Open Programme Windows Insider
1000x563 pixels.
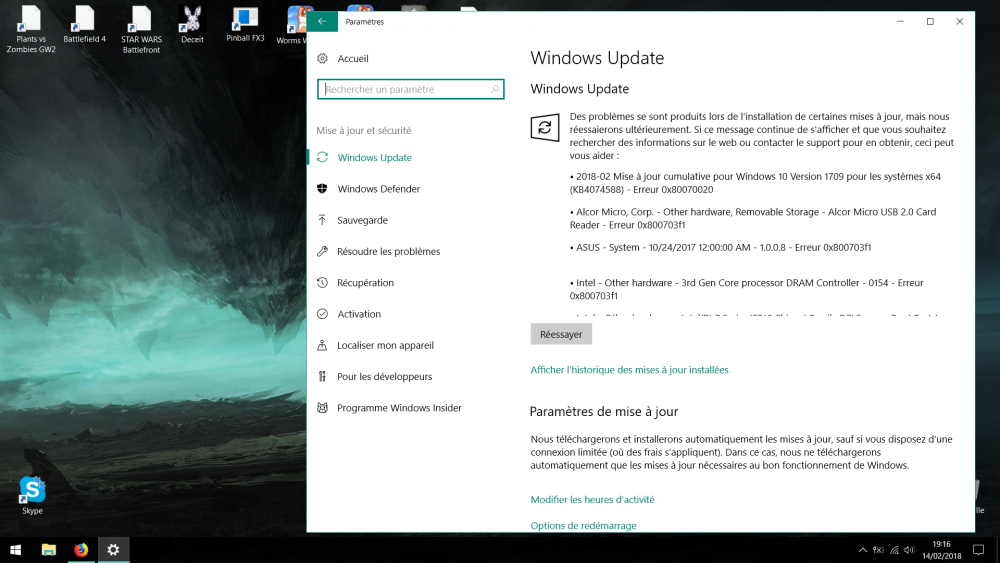point(399,408)
